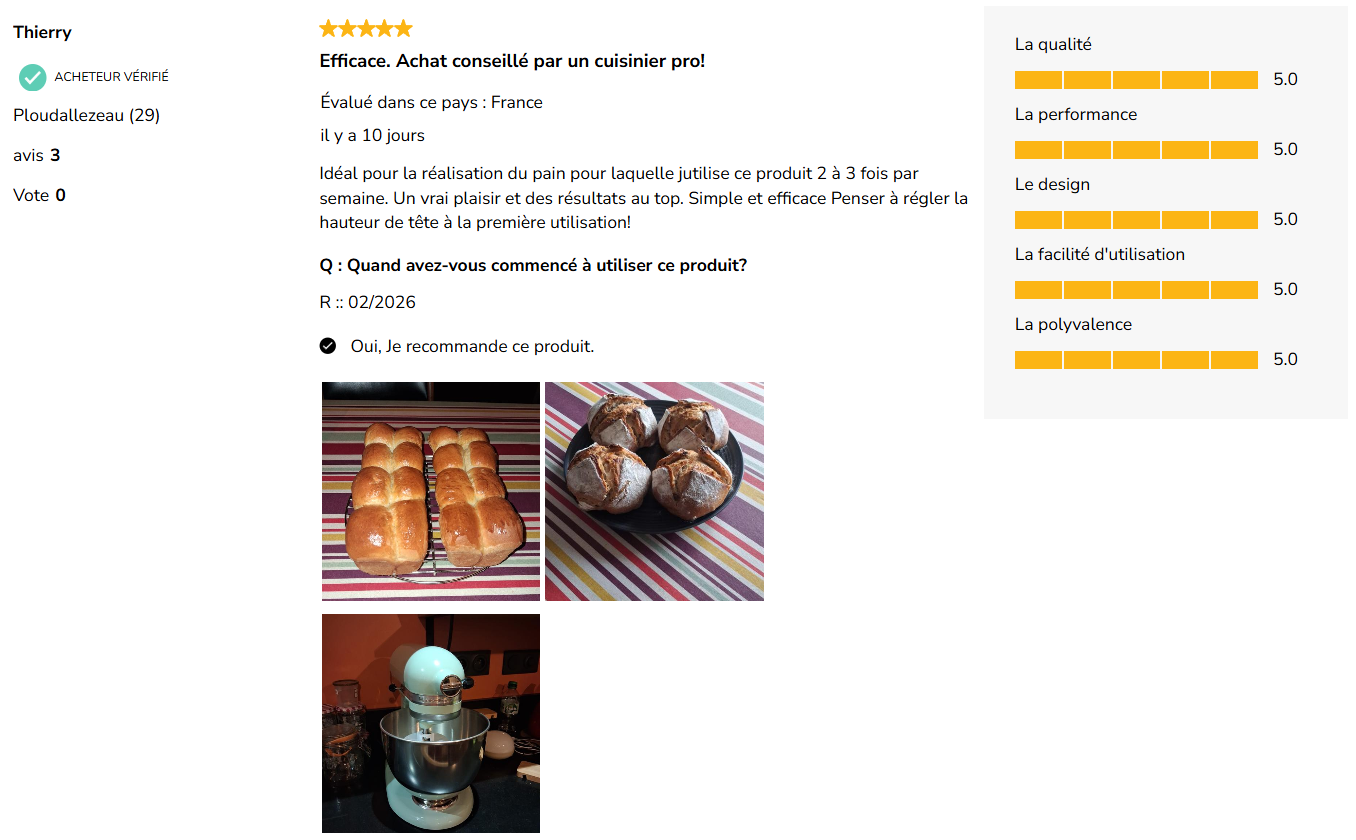The height and width of the screenshot is (840, 1356).
Task: Click the La polyvalence rating bar
Action: coord(1136,360)
